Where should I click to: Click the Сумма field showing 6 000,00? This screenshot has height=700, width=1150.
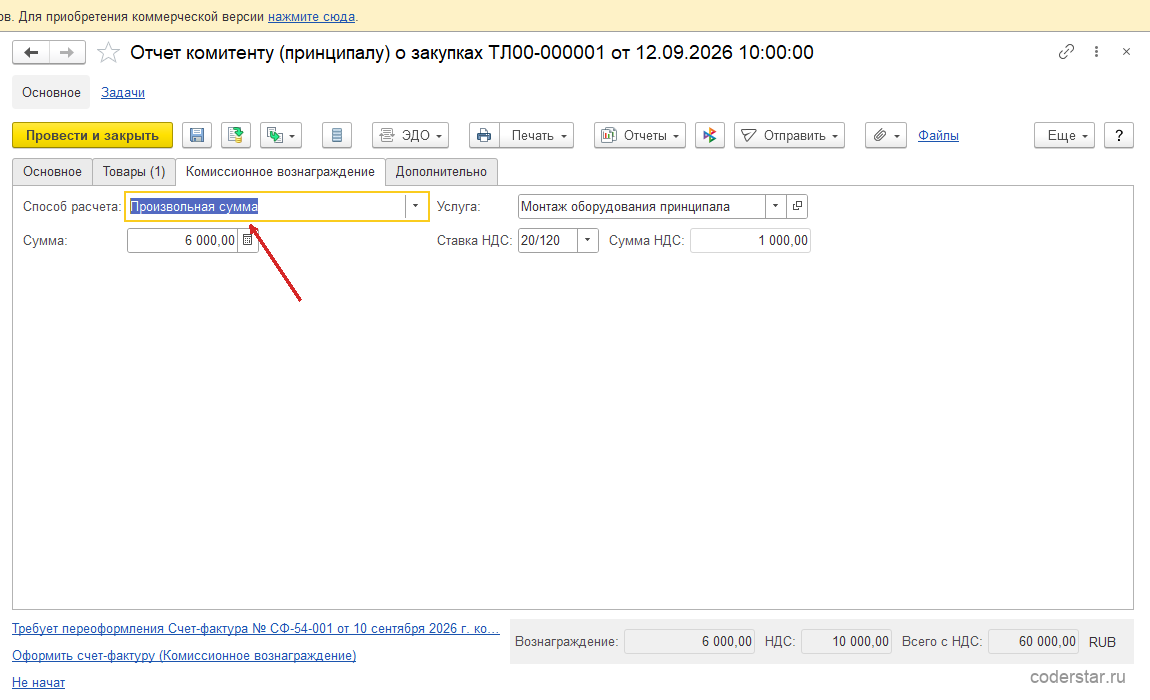click(x=183, y=241)
